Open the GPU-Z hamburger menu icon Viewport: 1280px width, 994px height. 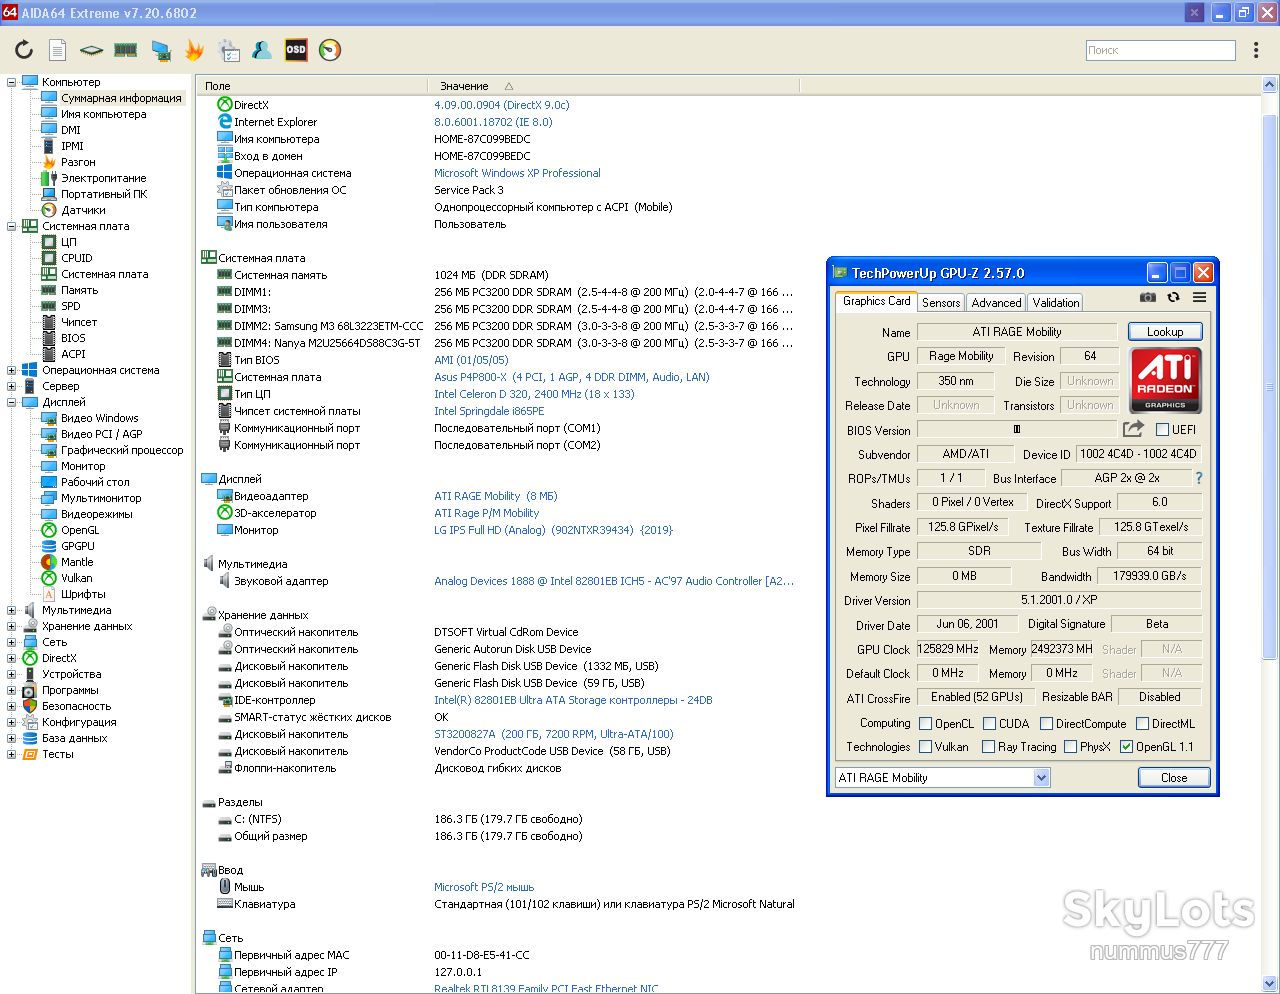(1199, 297)
